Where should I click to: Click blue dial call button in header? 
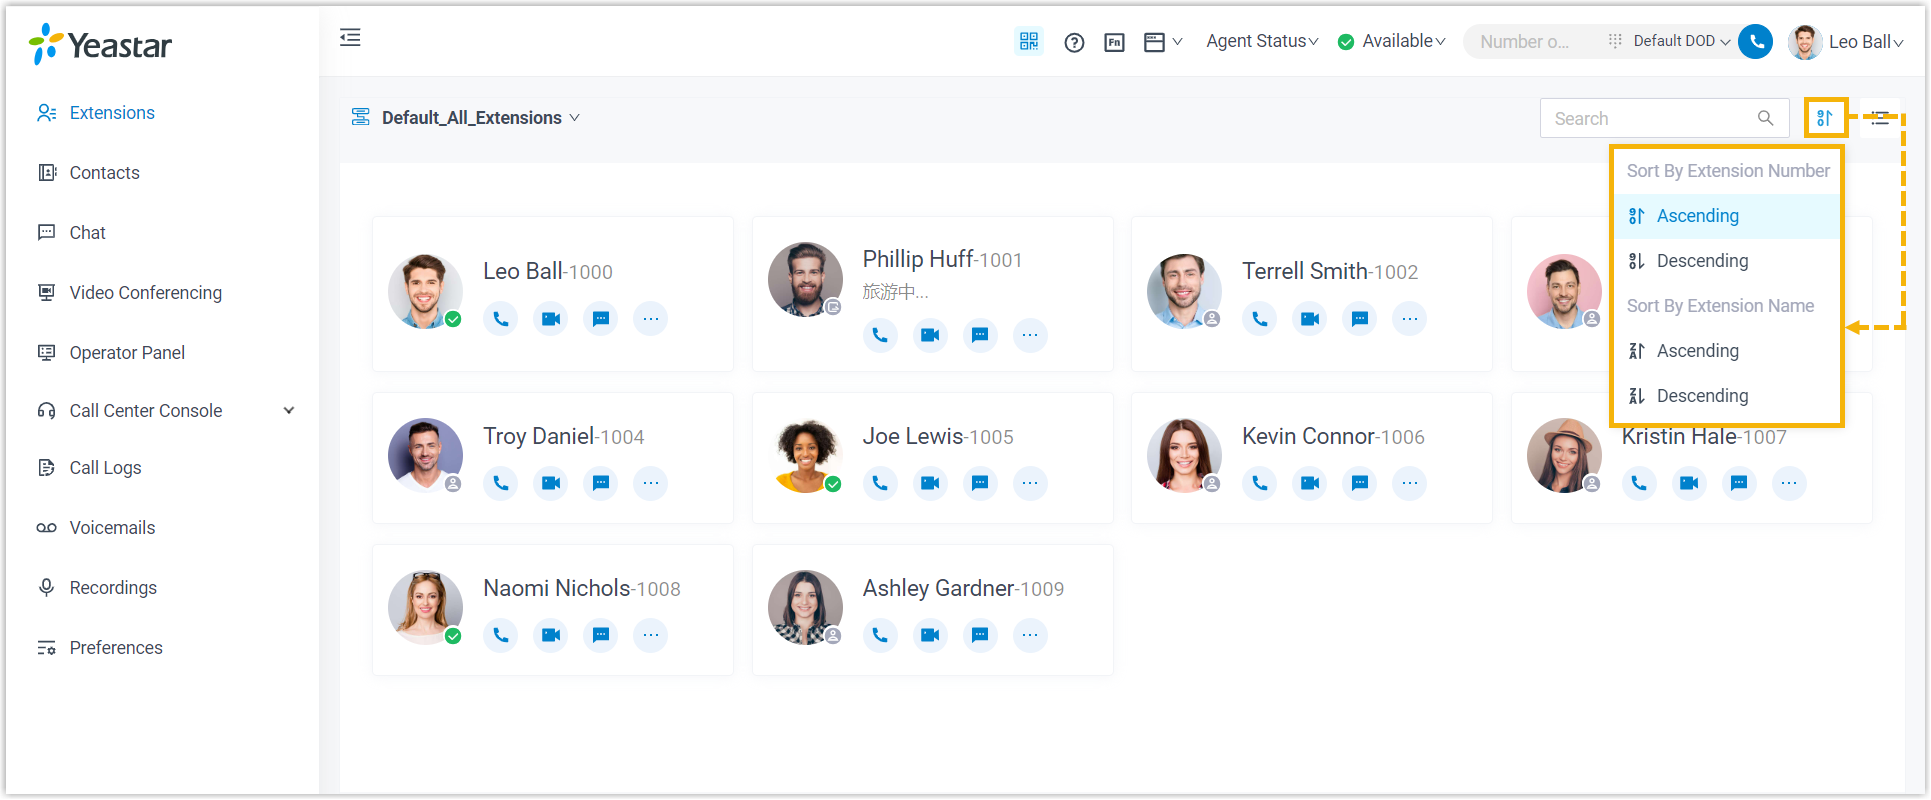[x=1755, y=42]
